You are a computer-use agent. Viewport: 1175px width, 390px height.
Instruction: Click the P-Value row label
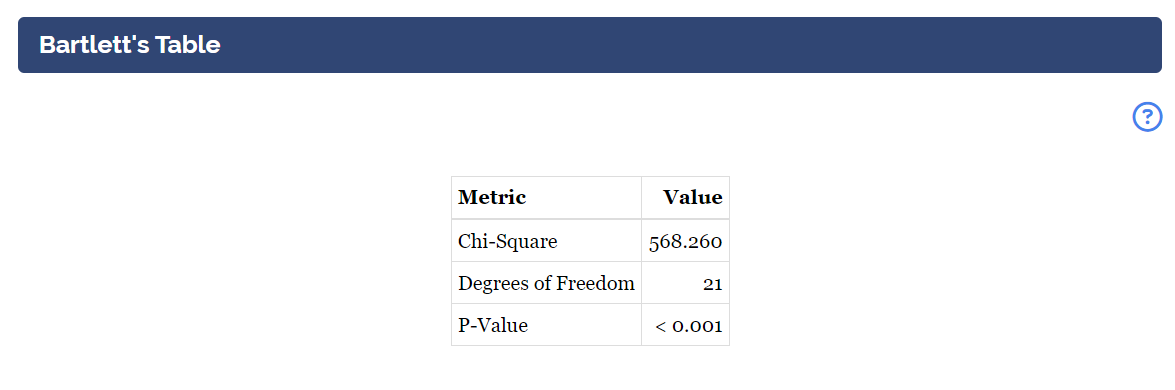pos(493,326)
